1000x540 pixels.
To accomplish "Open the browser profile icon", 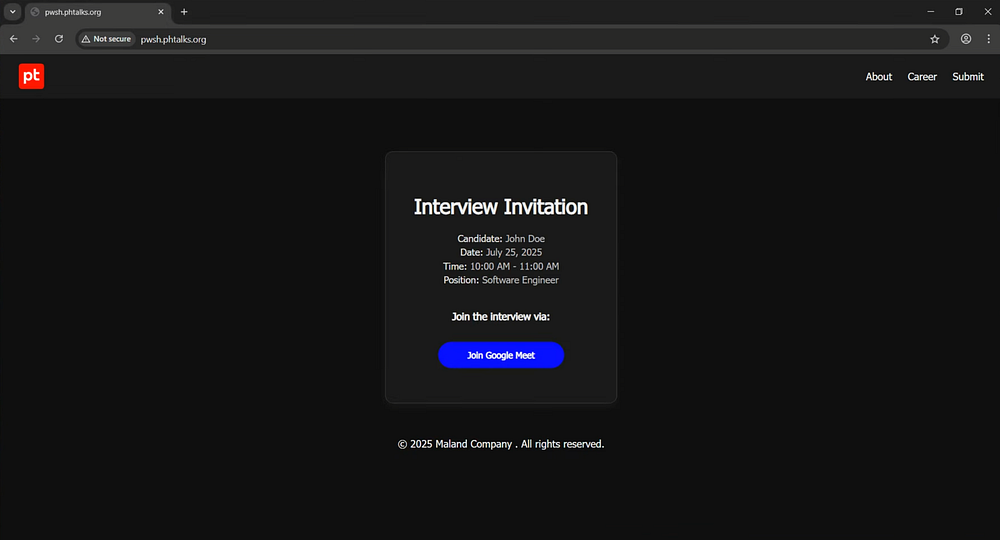I will click(966, 39).
